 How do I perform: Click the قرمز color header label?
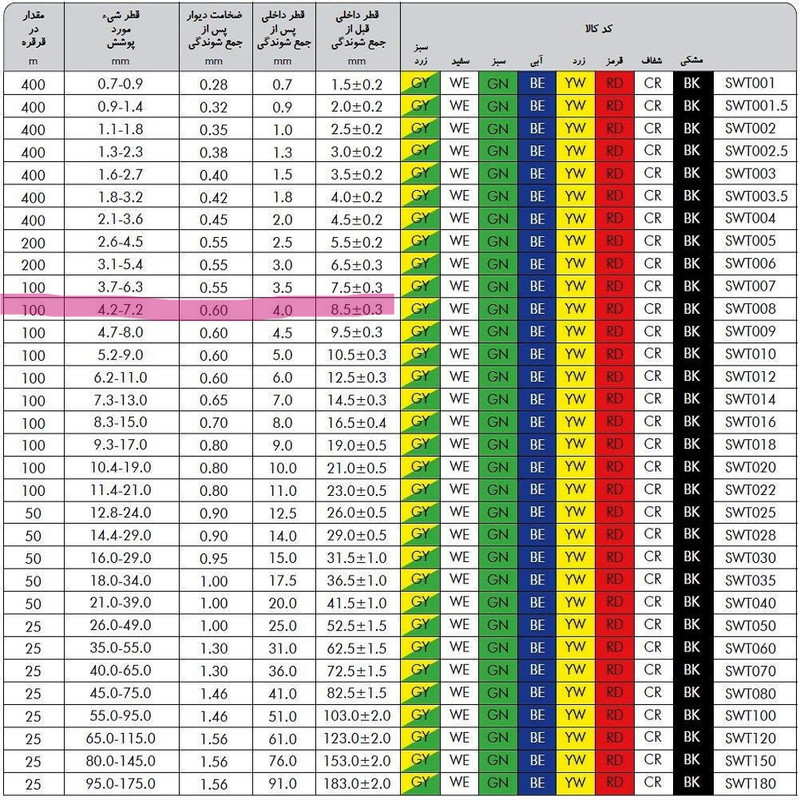pyautogui.click(x=613, y=59)
